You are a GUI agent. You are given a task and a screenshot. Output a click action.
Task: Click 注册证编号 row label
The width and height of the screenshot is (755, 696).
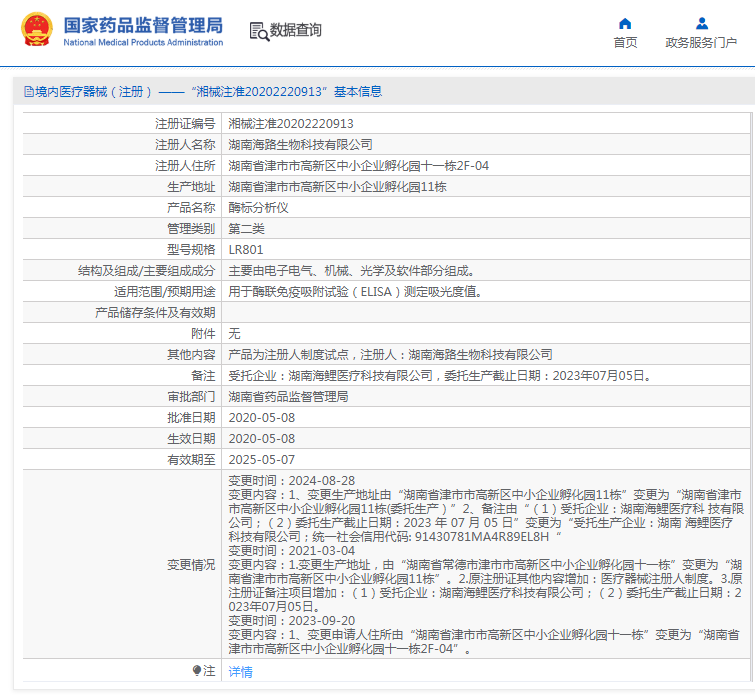click(x=185, y=124)
